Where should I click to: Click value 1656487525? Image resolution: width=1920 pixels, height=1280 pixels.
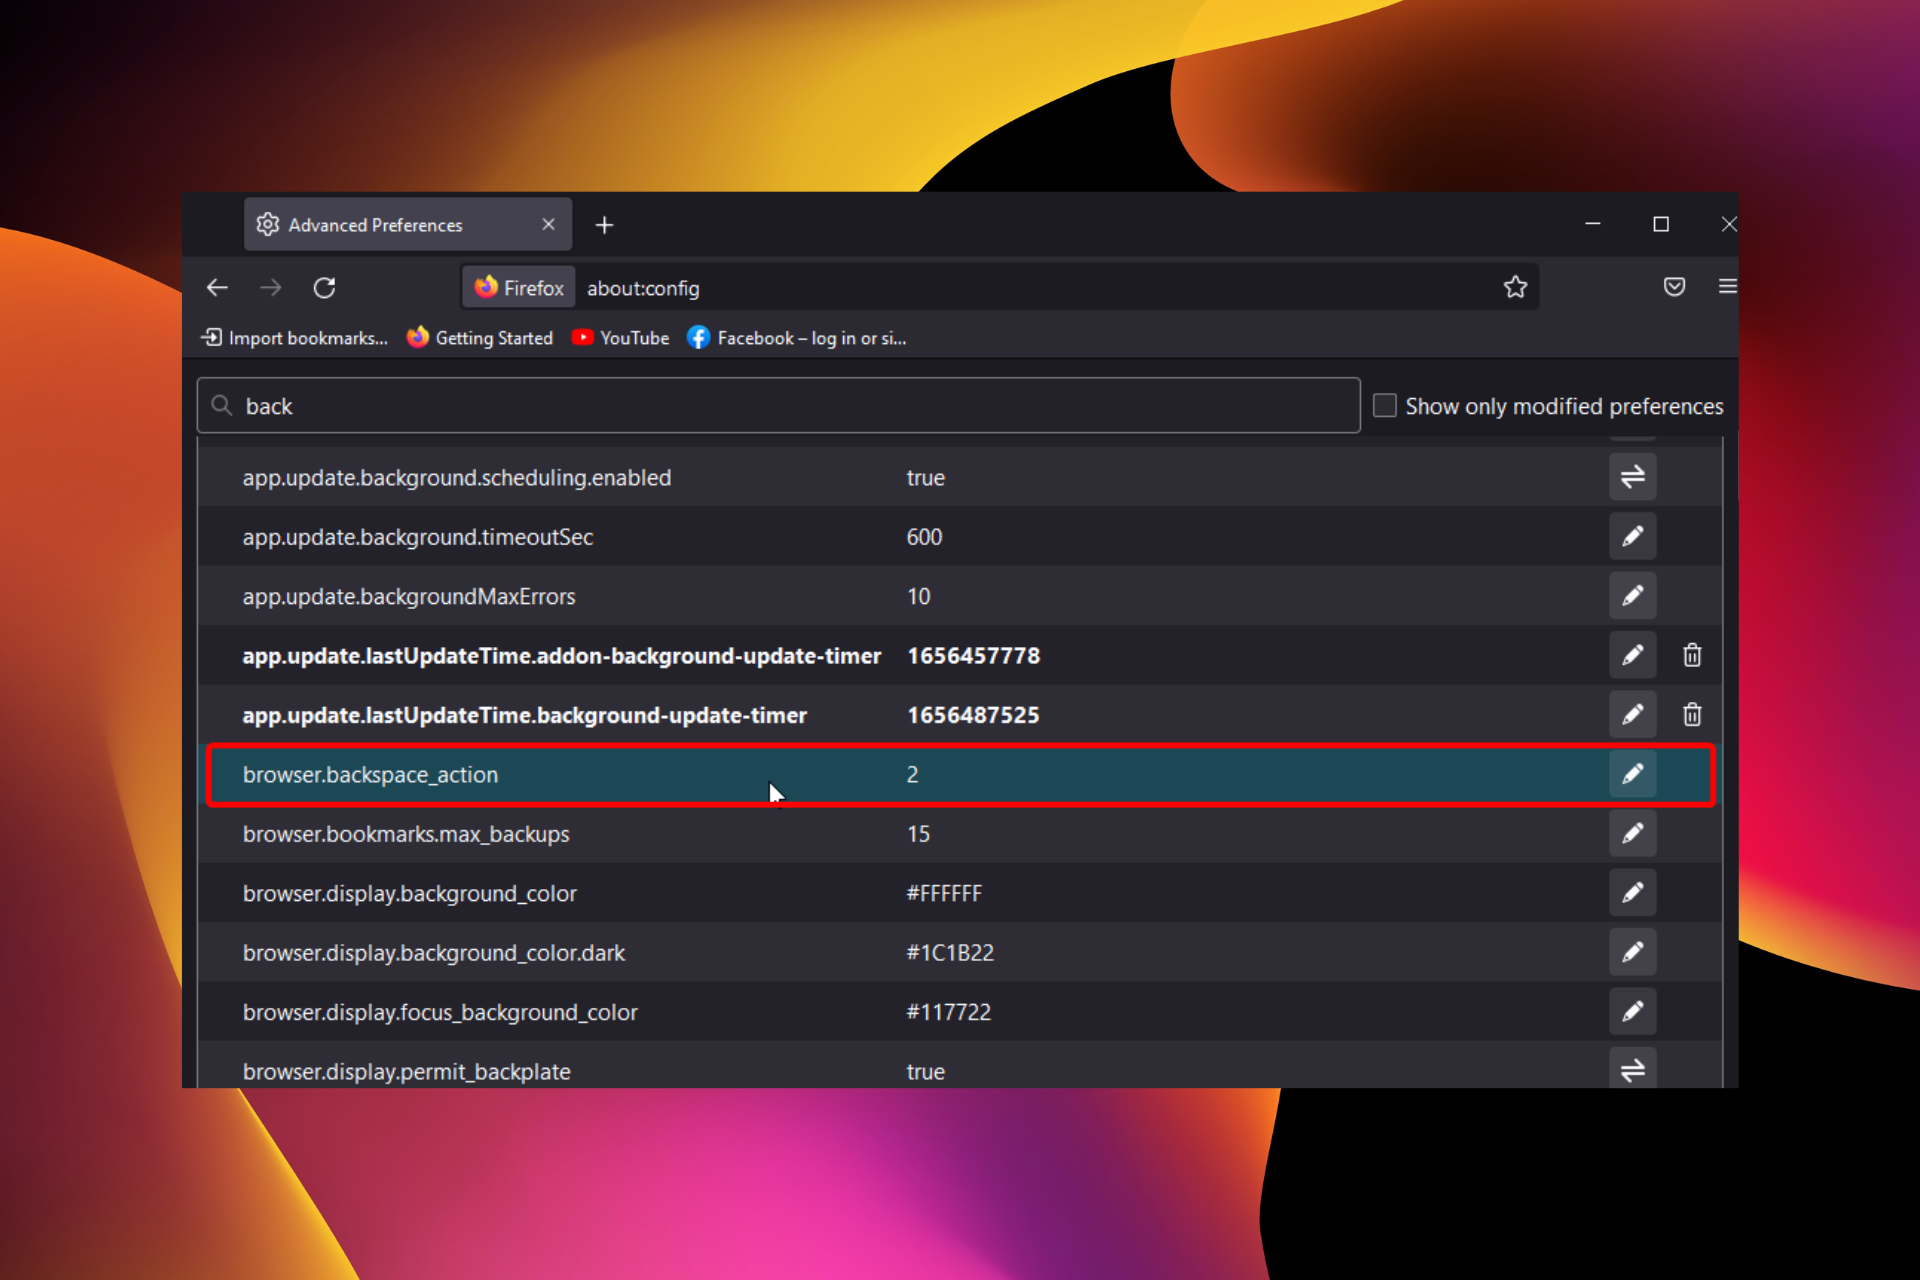[x=973, y=715]
